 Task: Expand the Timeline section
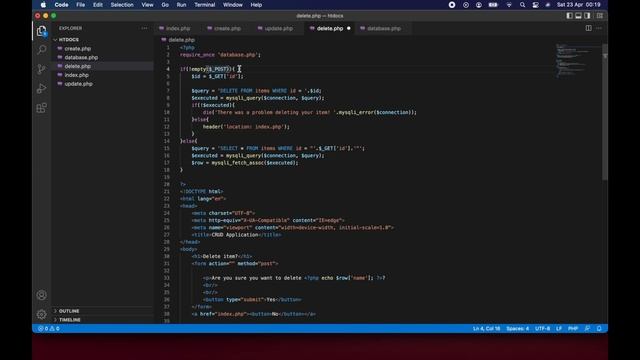[x=69, y=320]
